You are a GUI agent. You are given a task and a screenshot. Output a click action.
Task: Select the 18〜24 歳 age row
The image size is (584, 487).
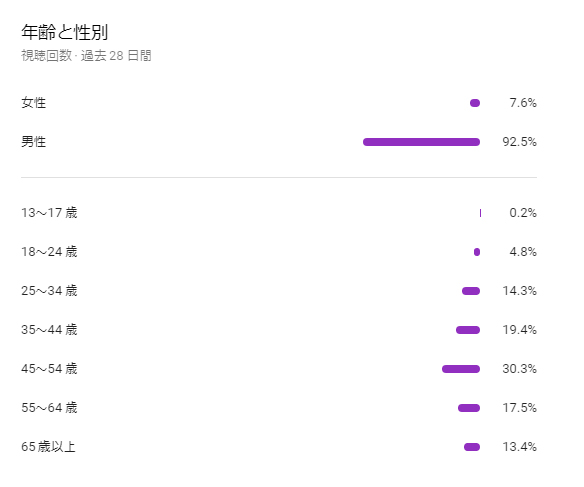pos(279,252)
